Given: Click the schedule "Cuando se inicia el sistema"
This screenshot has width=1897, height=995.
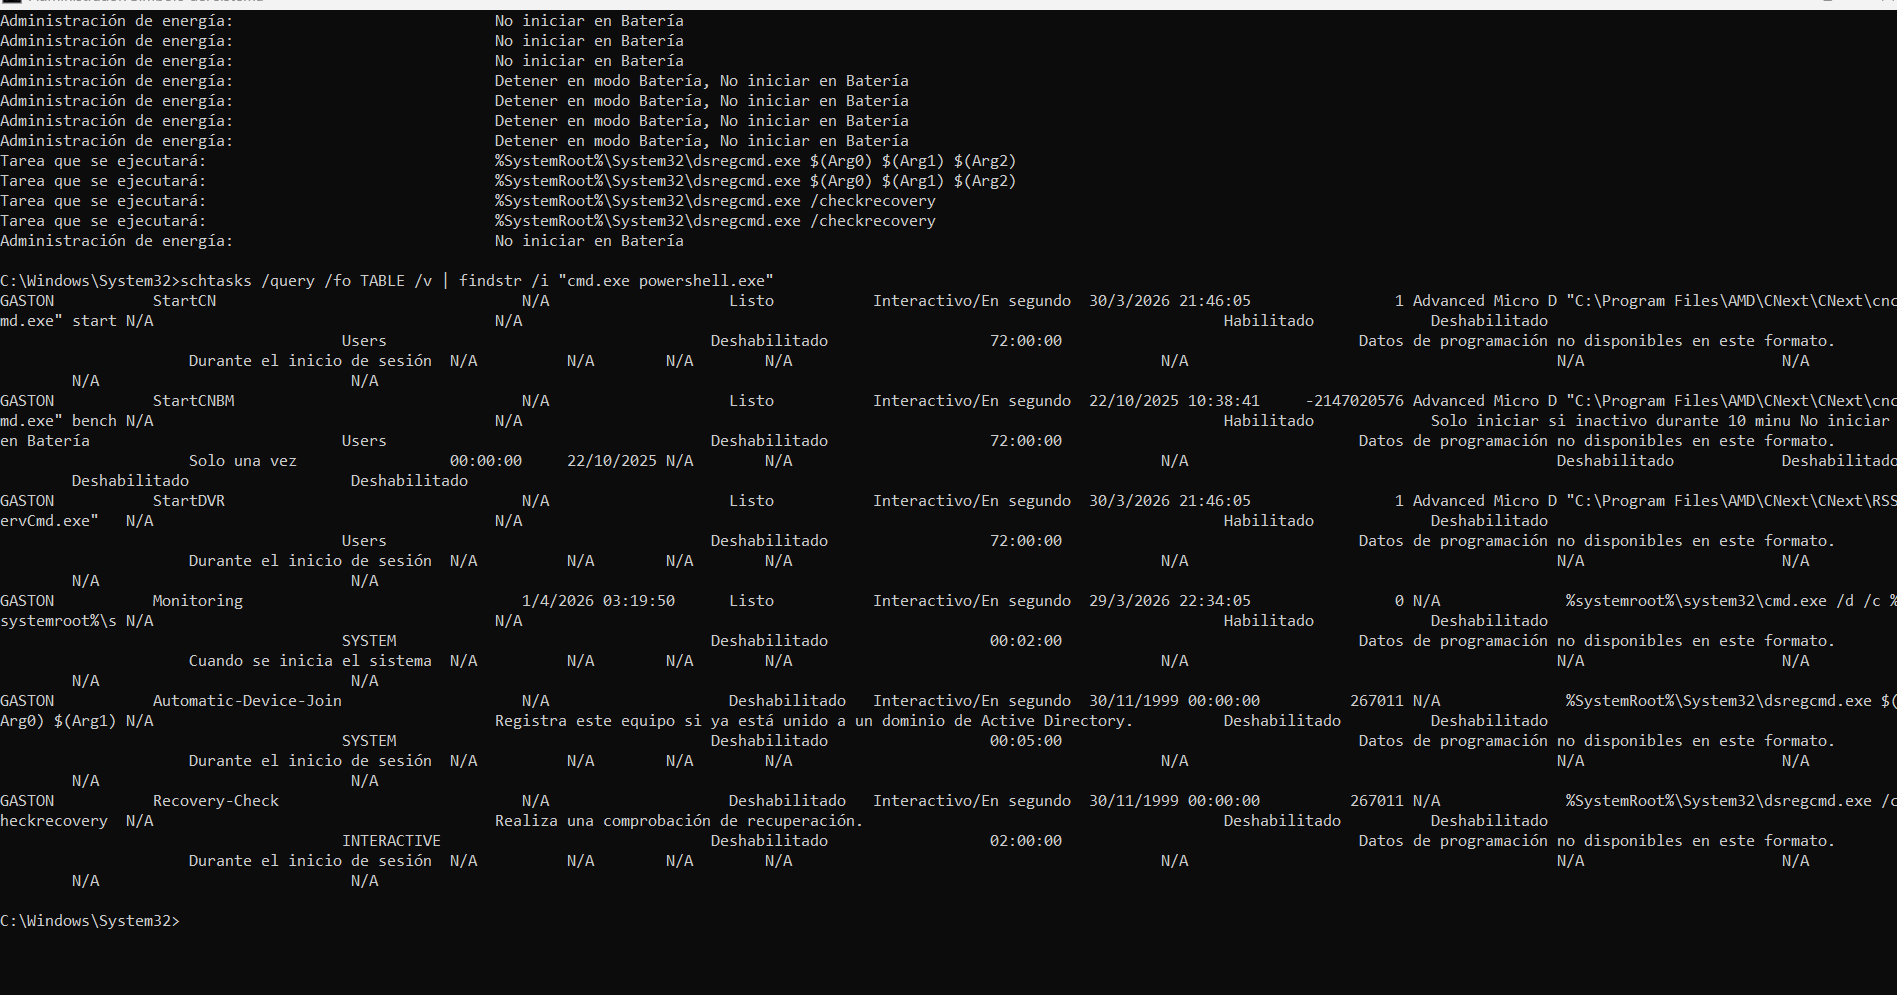Looking at the screenshot, I should (x=310, y=661).
